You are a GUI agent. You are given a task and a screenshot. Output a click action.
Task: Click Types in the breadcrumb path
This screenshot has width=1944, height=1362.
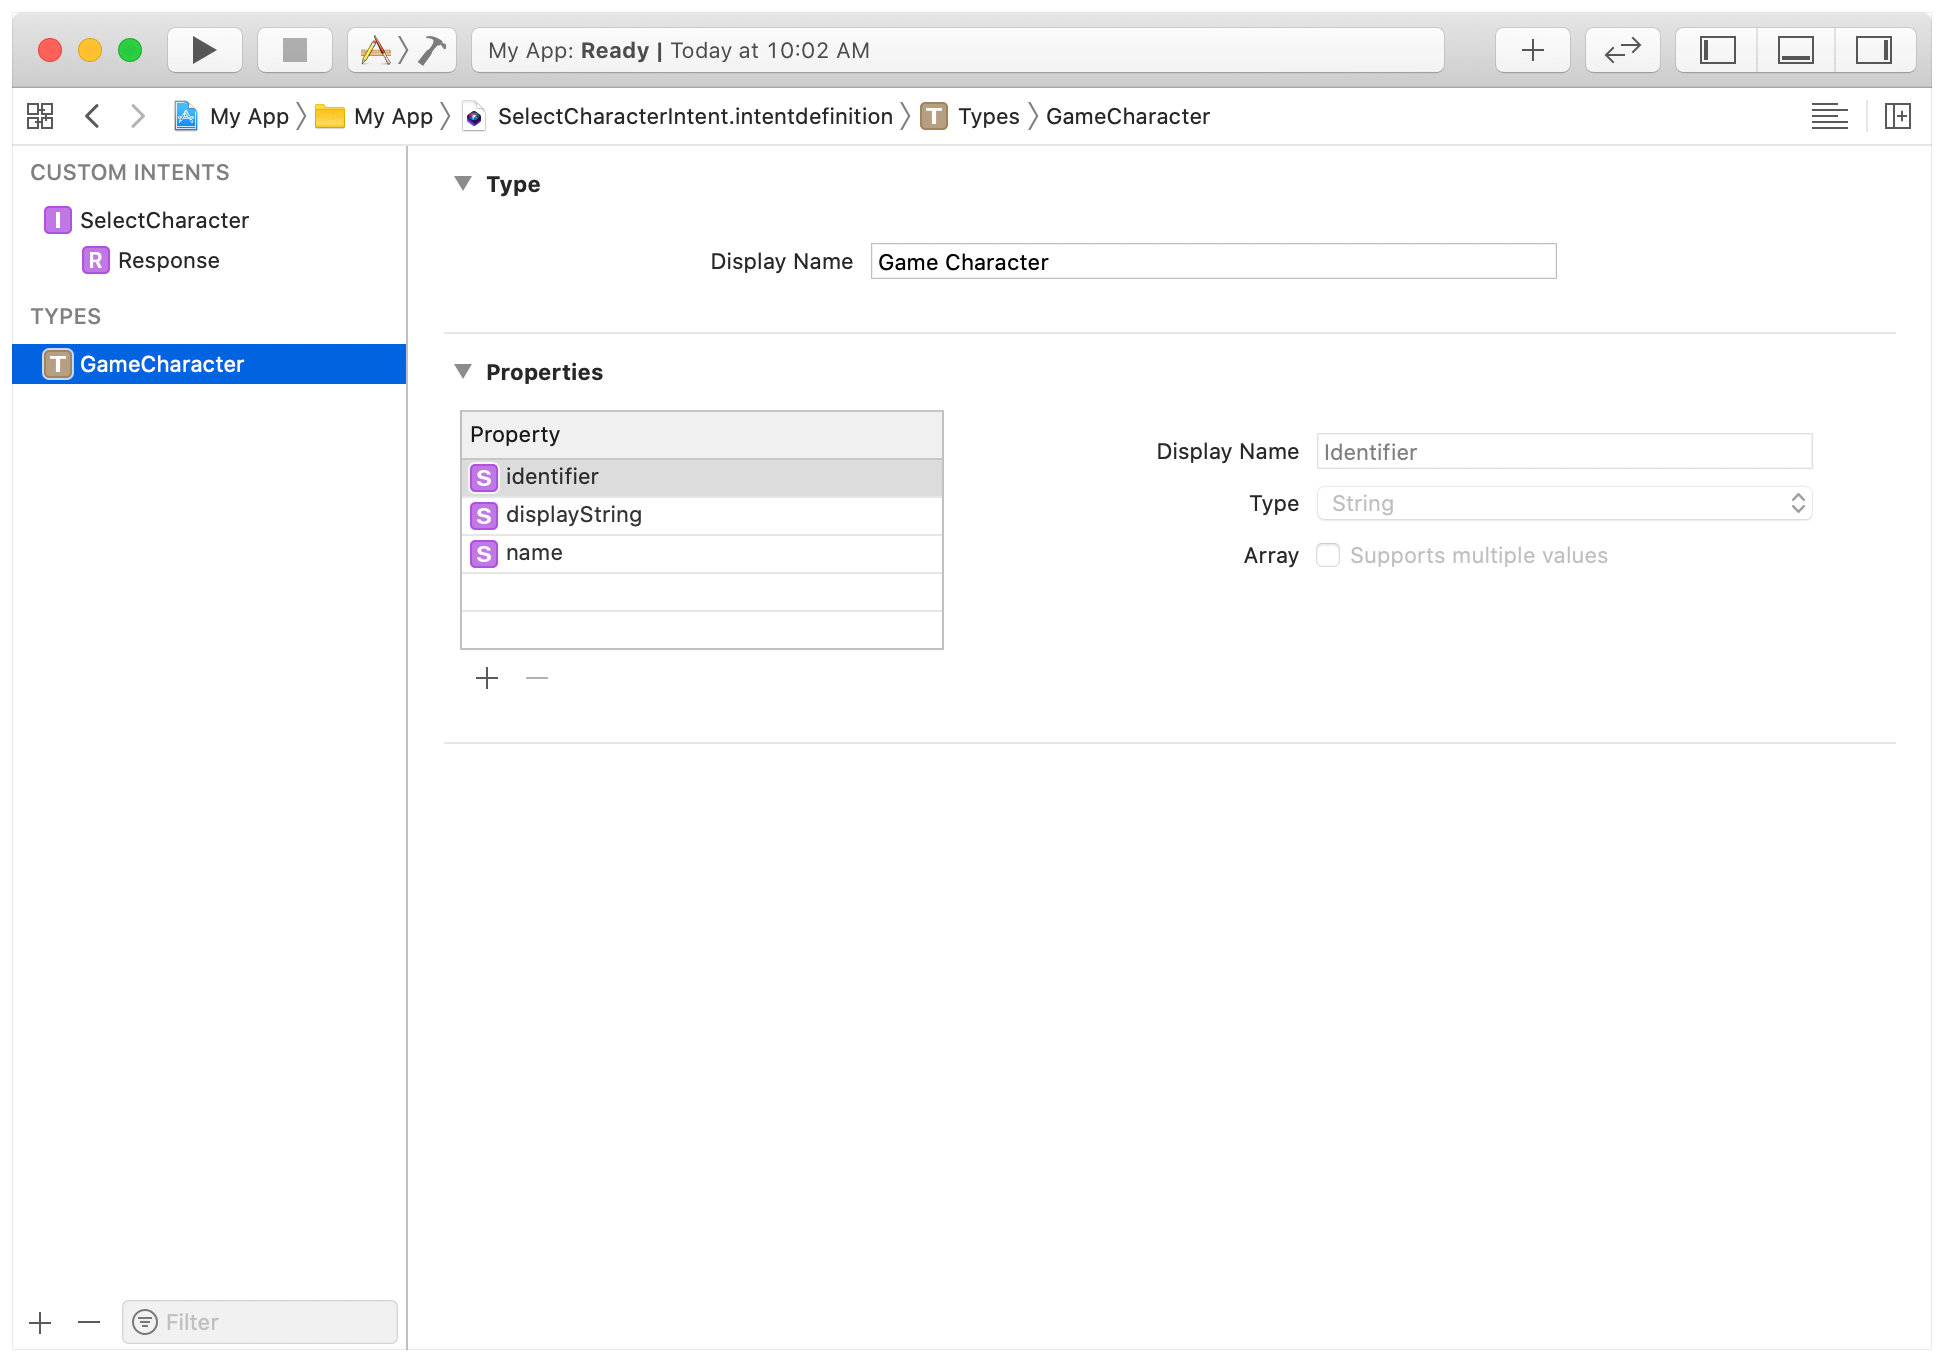pyautogui.click(x=987, y=116)
